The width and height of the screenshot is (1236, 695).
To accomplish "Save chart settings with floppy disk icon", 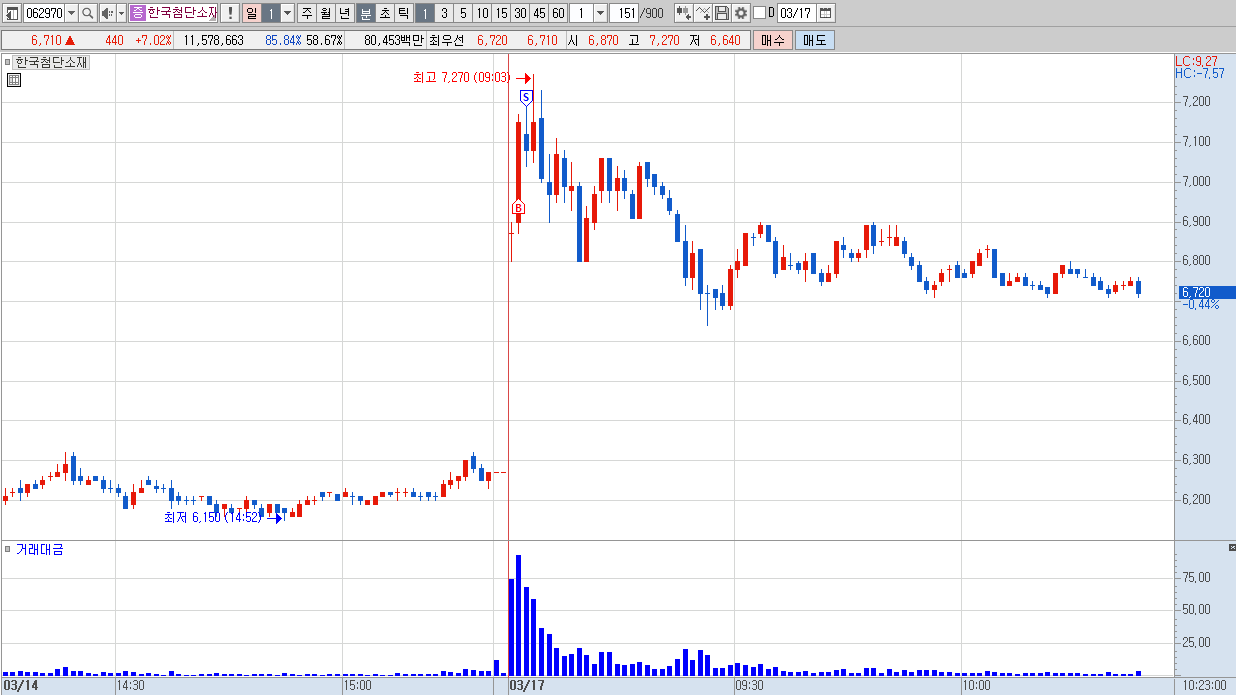I will (722, 13).
